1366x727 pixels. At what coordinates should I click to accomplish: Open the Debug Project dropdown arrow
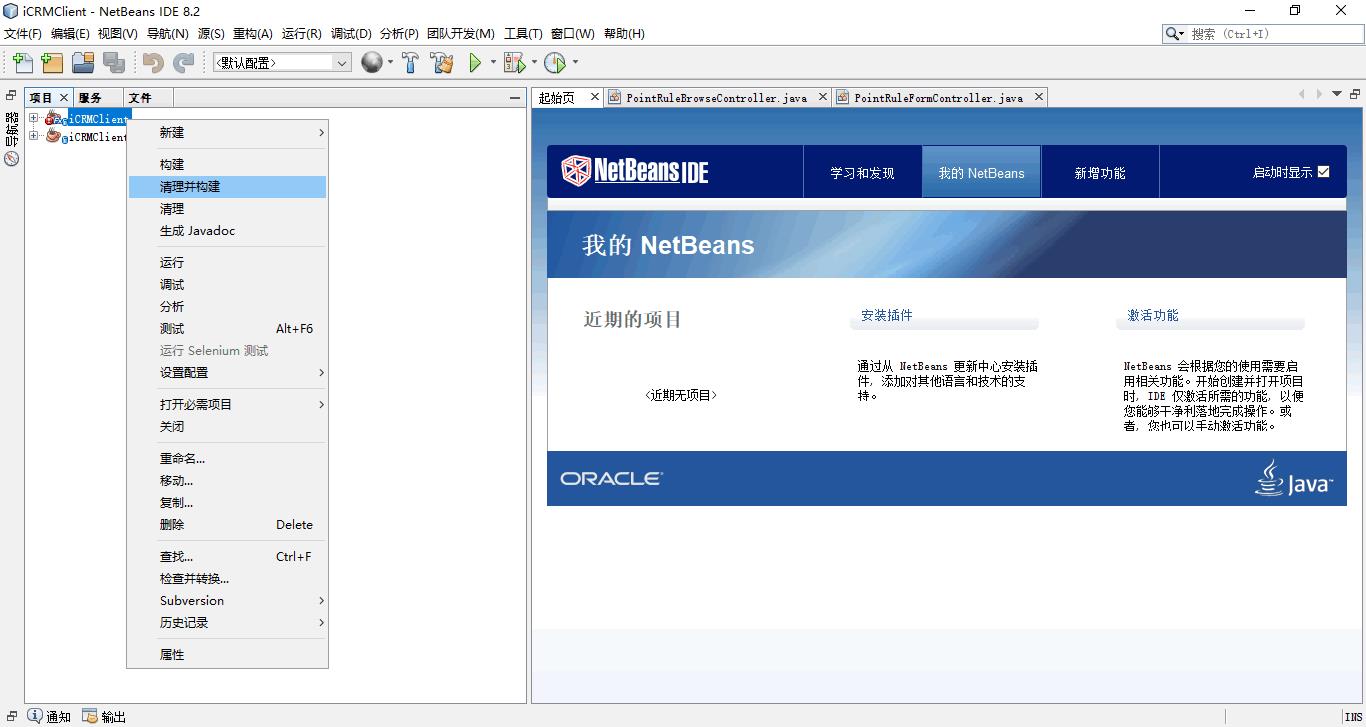click(534, 63)
